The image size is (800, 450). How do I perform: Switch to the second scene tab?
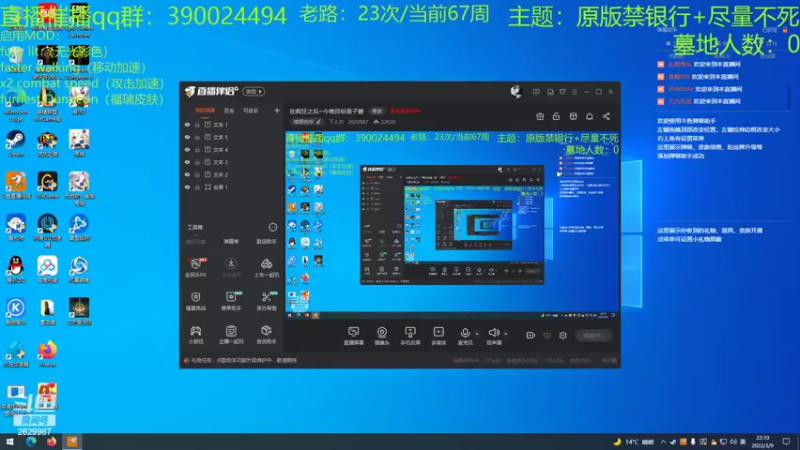coord(229,110)
